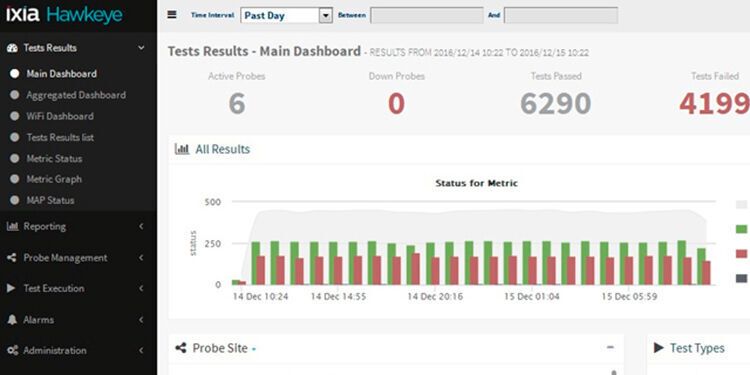Viewport: 750px width, 375px height.
Task: Click the Alarms label
Action: (38, 320)
